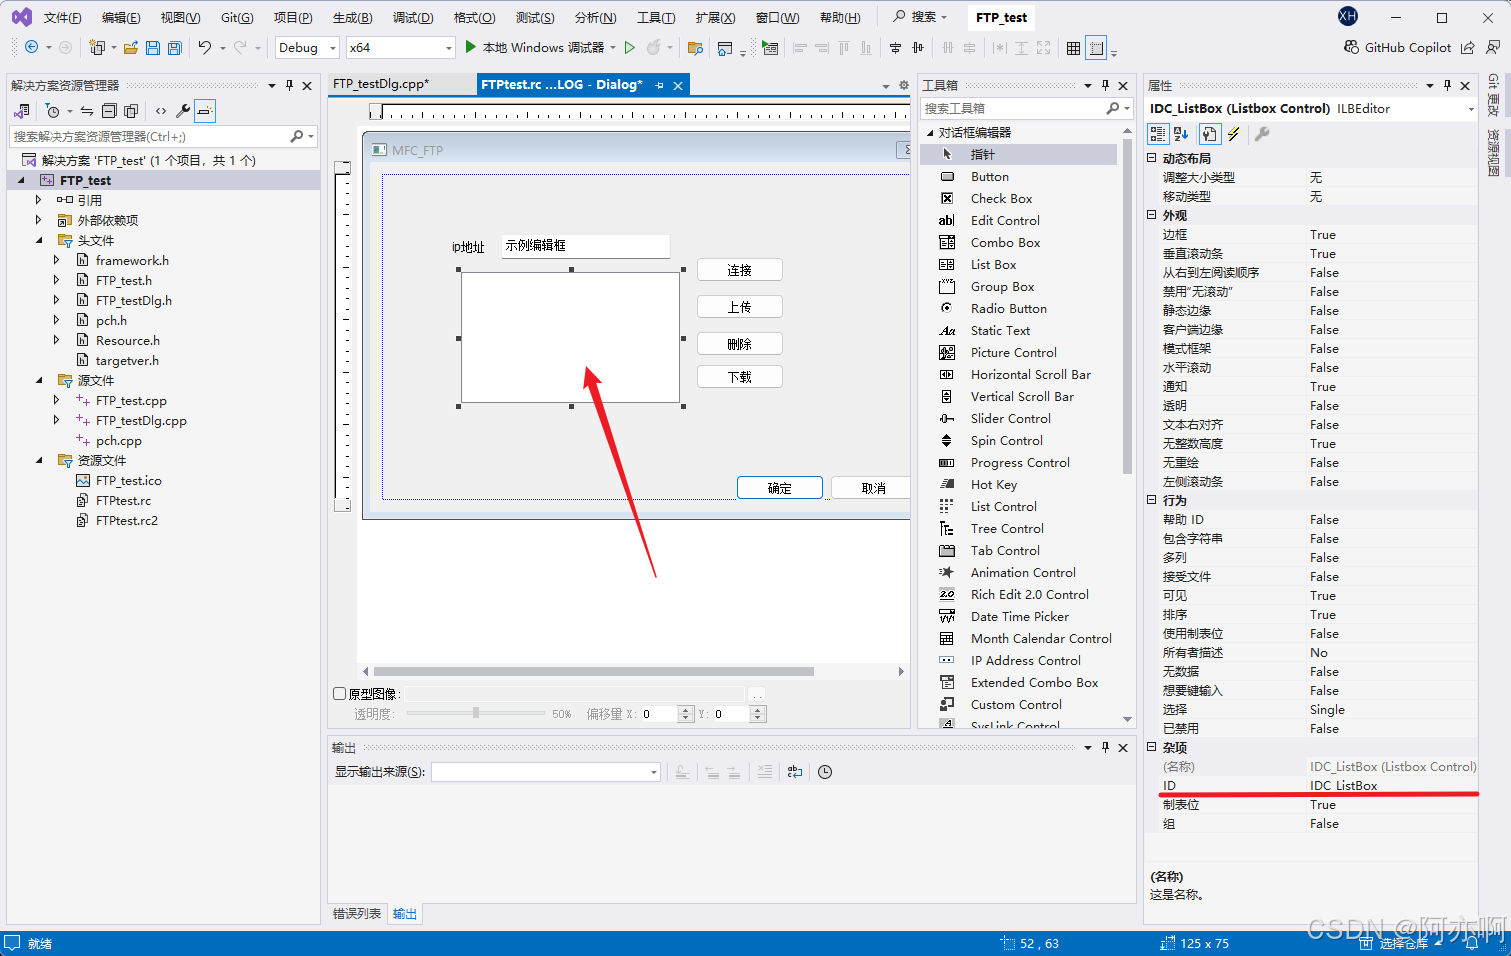Viewport: 1511px width, 956px height.
Task: Start the Local Windows Debugger (本地 Windows 调试器)
Action: point(534,47)
